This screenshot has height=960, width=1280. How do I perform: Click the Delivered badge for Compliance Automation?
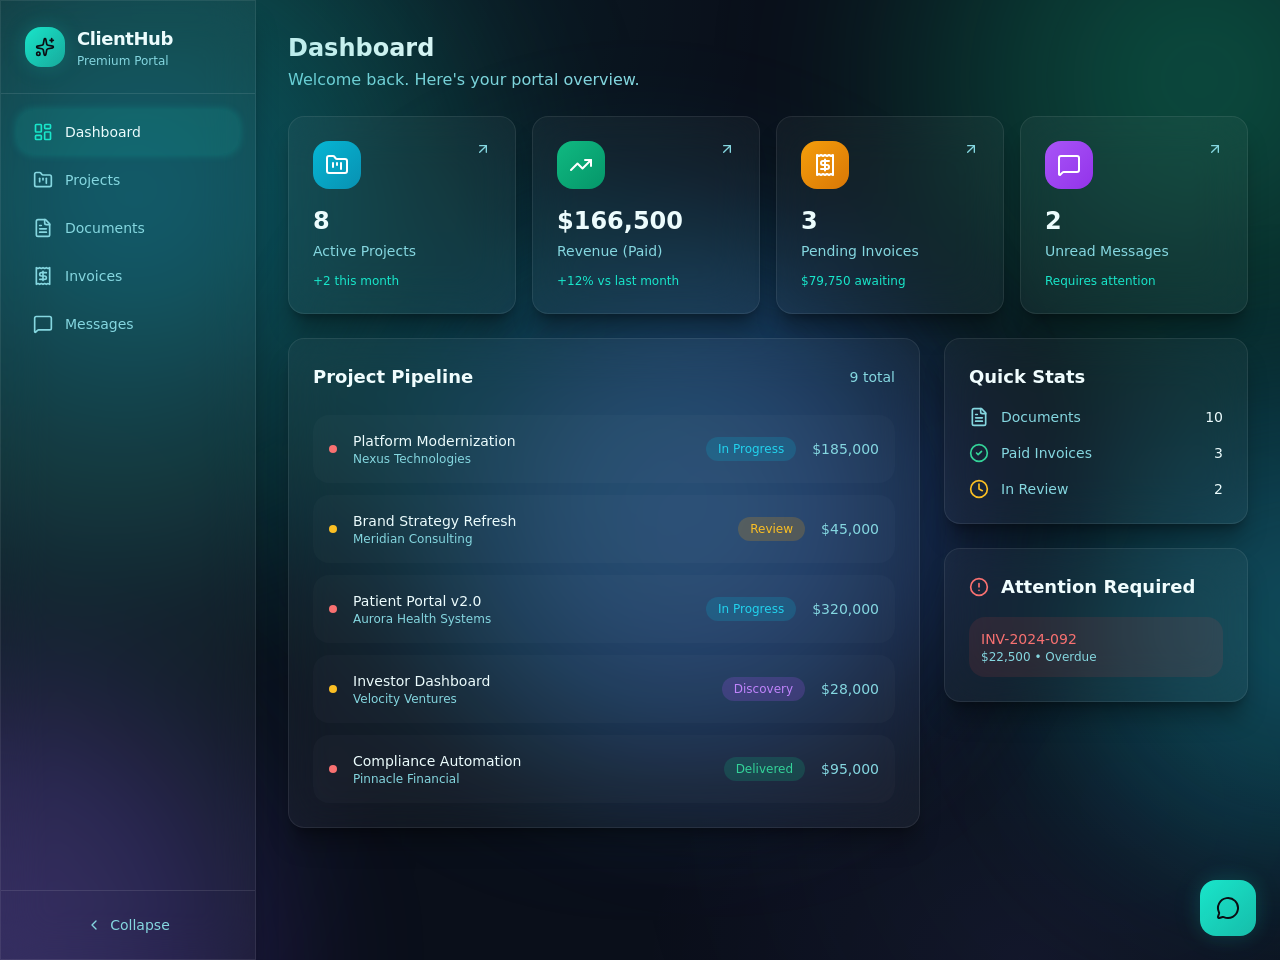764,769
